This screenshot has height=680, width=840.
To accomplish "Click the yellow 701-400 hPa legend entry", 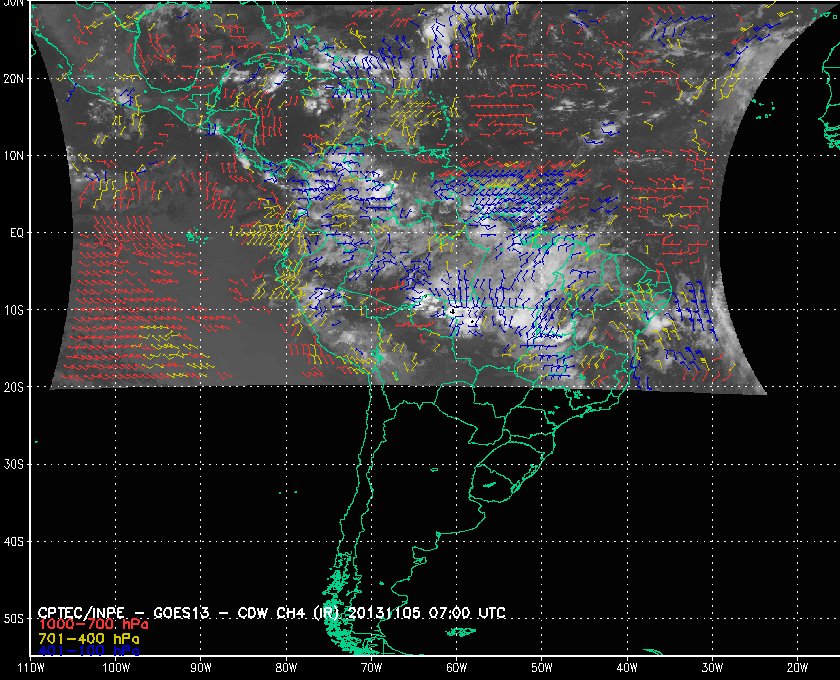I will coord(88,639).
